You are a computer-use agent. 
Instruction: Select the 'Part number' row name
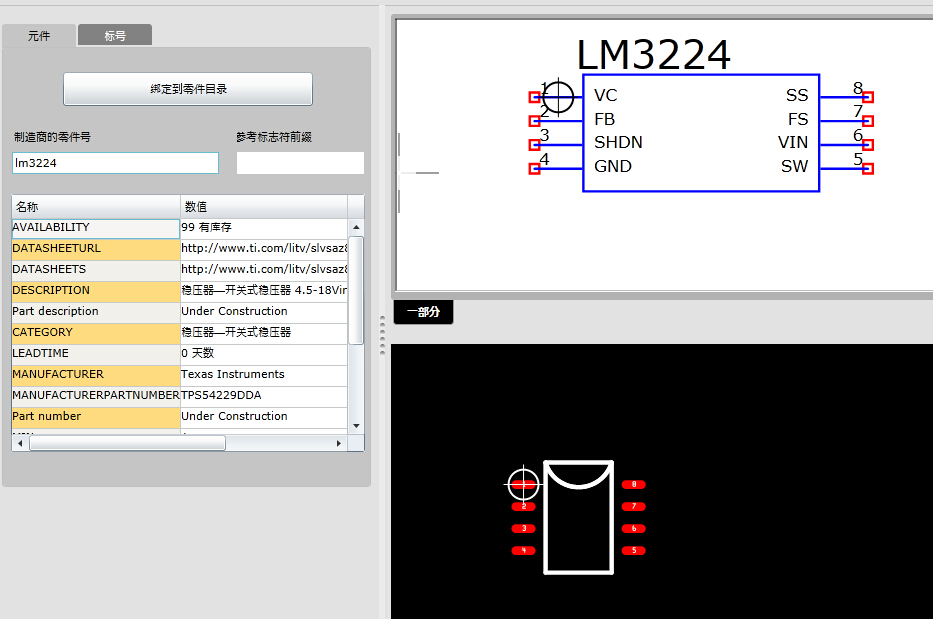[96, 417]
